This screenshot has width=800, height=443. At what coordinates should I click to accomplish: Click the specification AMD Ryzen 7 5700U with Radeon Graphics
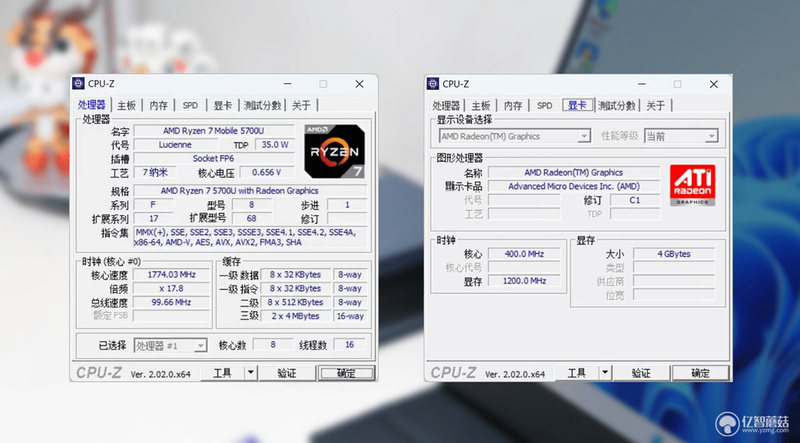tap(250, 190)
